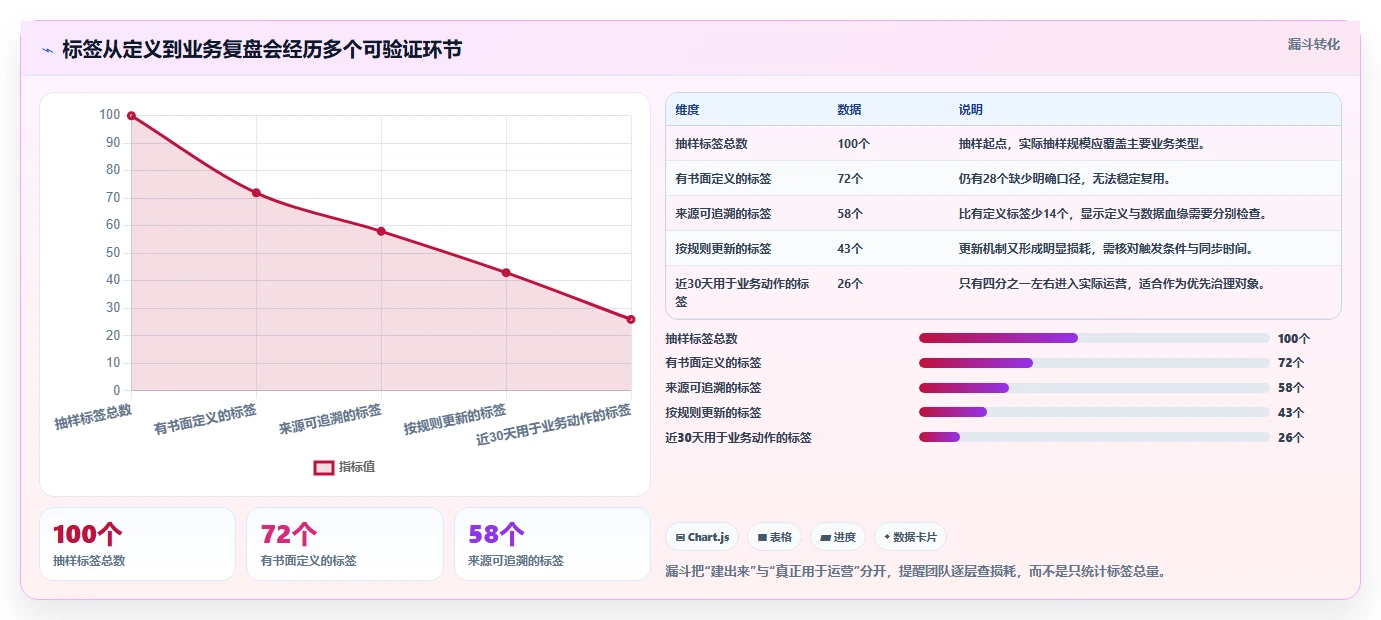Click the chart data point at 100
1381x620 pixels.
[x=131, y=116]
